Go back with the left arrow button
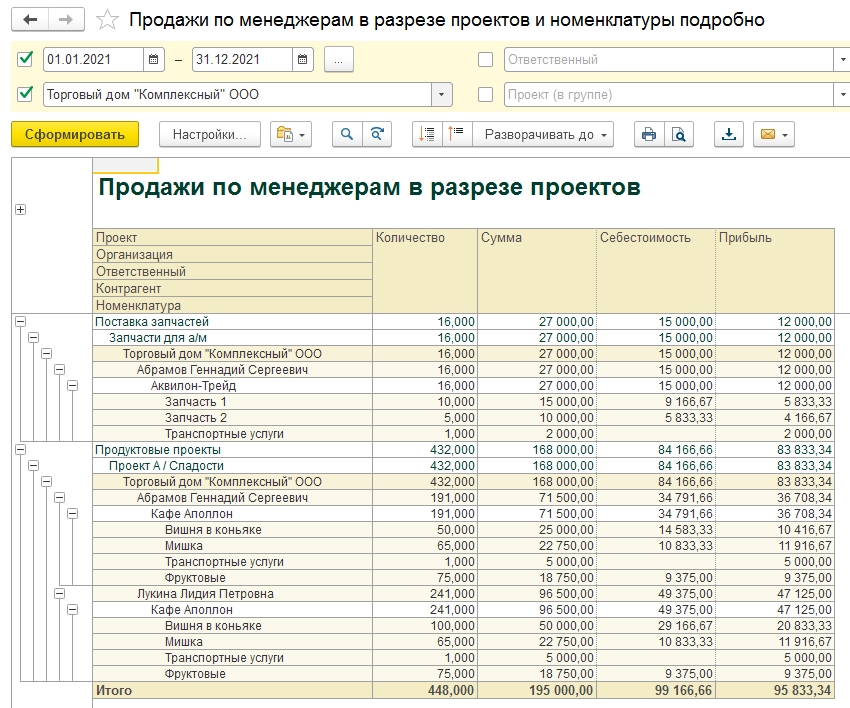The image size is (850, 708). point(30,20)
